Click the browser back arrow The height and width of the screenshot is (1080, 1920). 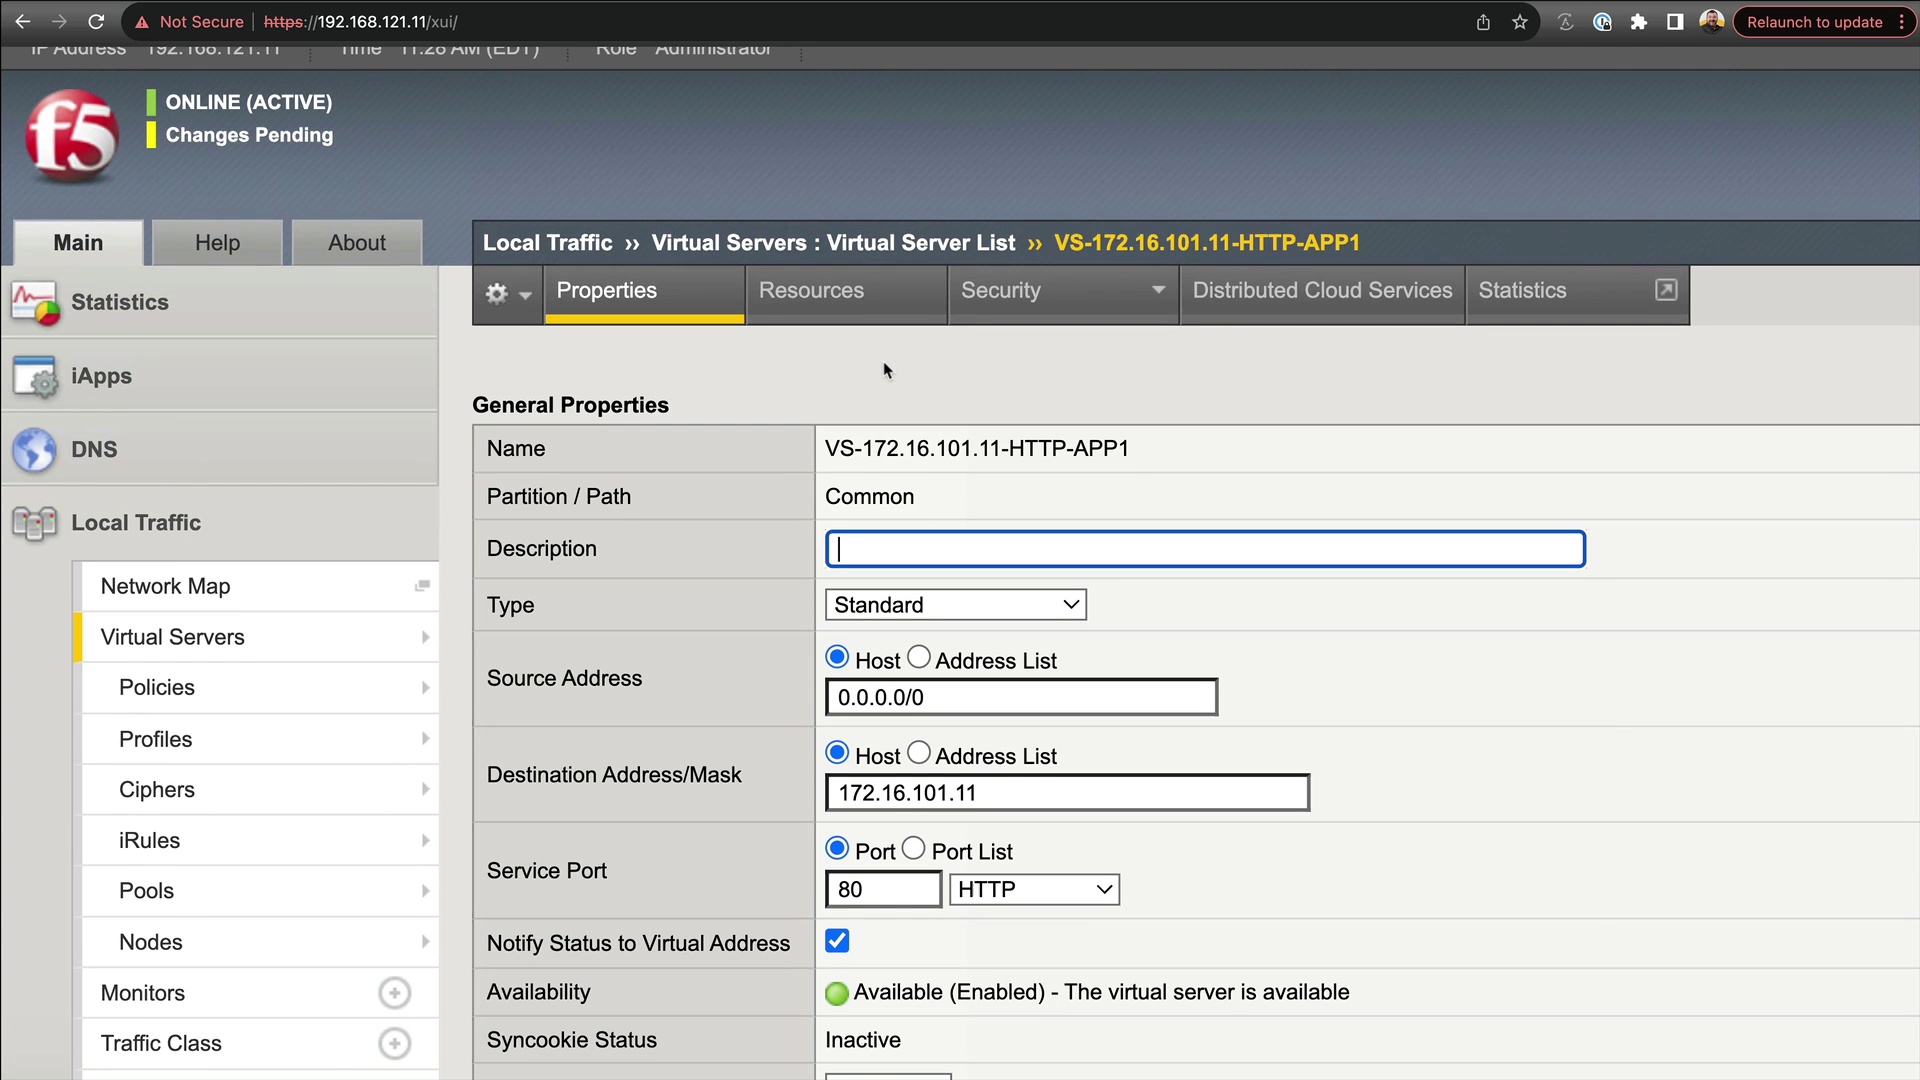tap(22, 22)
